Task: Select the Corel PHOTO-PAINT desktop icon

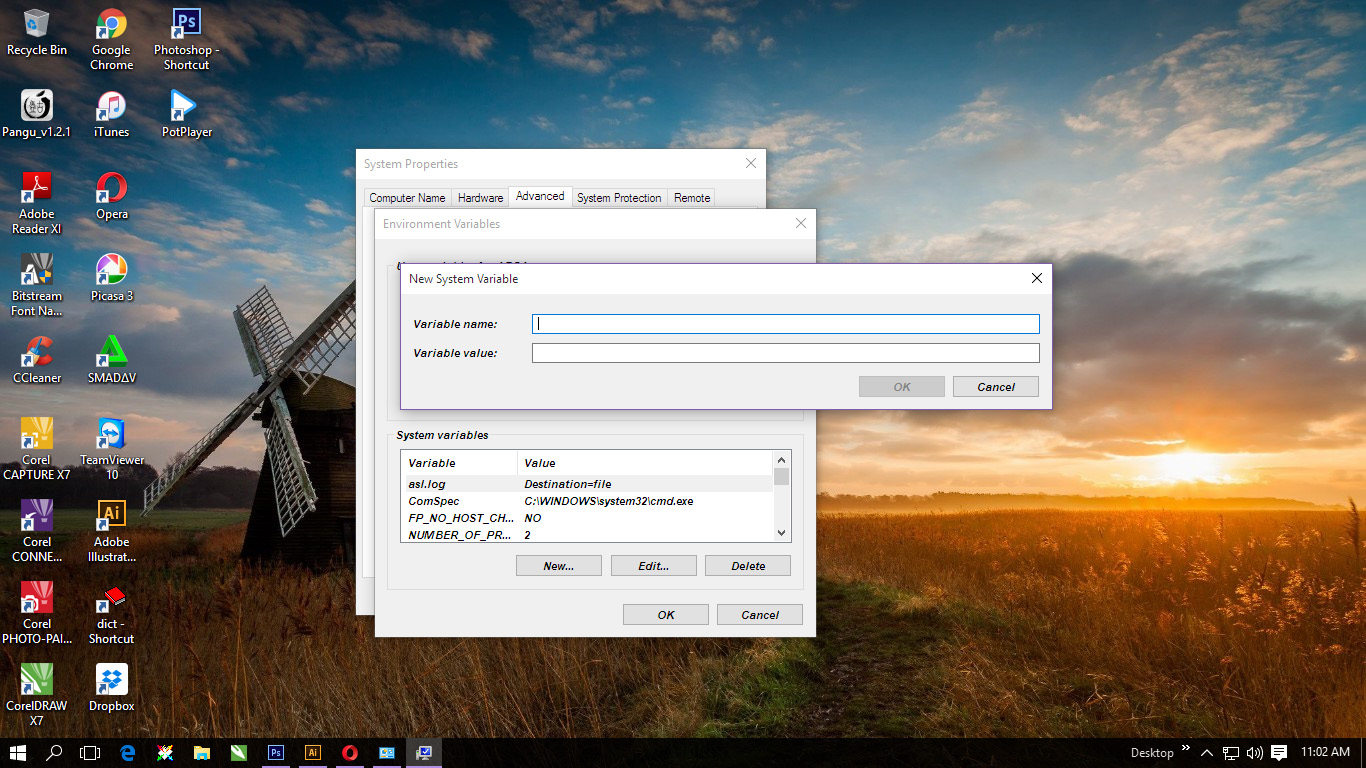Action: [37, 613]
